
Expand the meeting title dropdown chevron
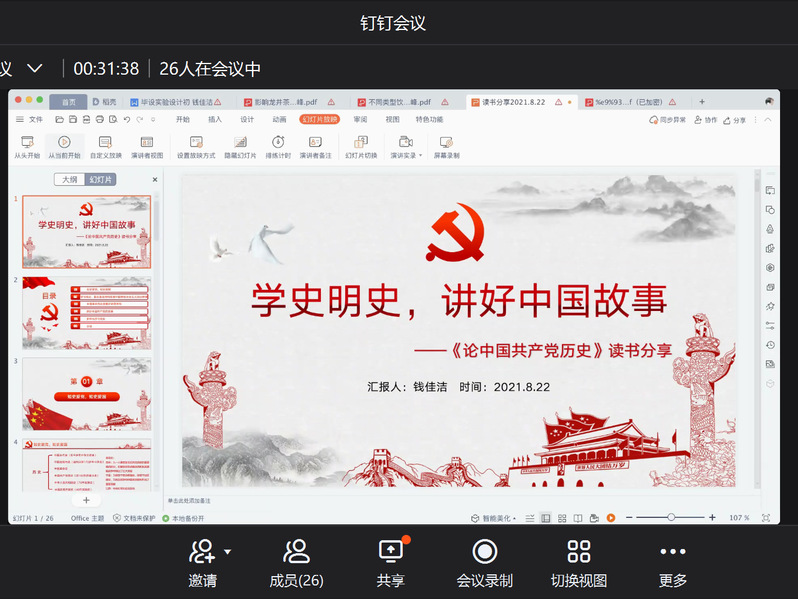point(35,68)
